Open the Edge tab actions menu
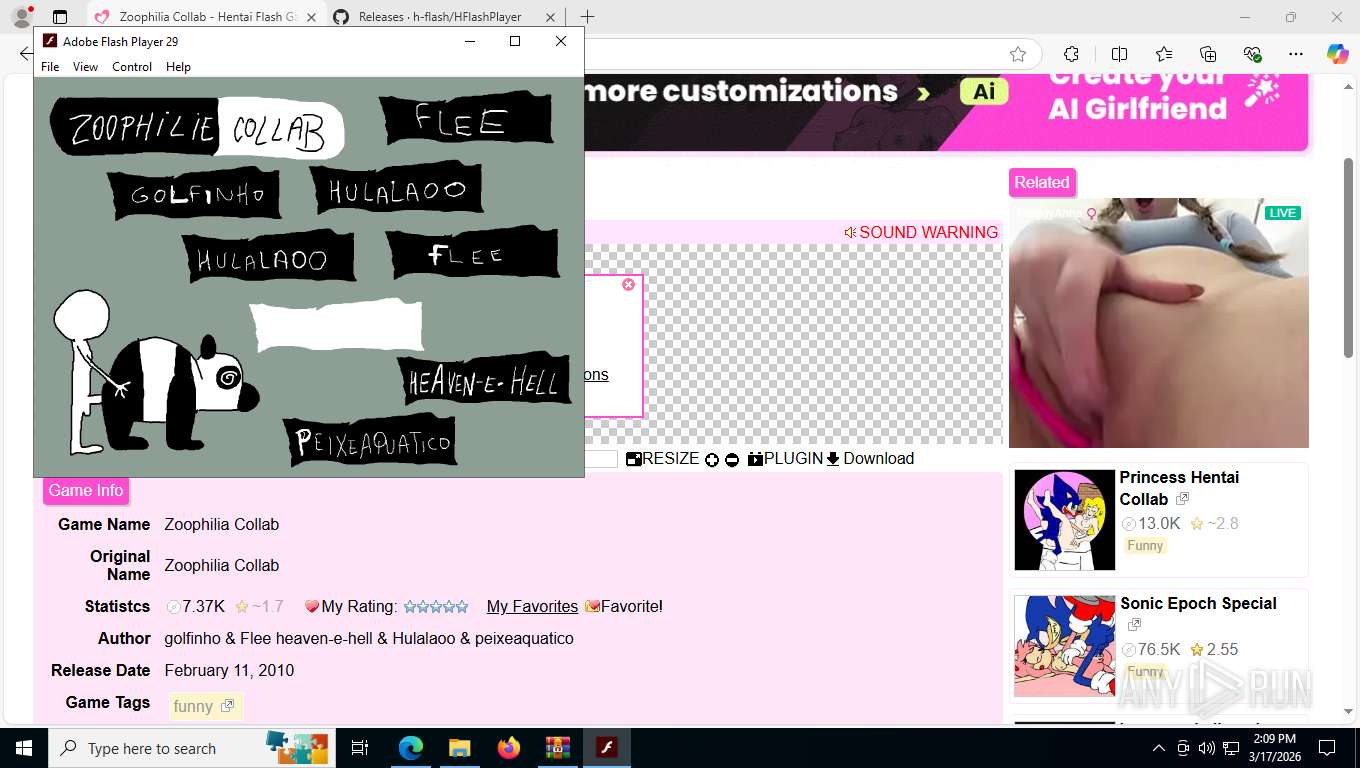The image size is (1360, 768). pos(60,17)
